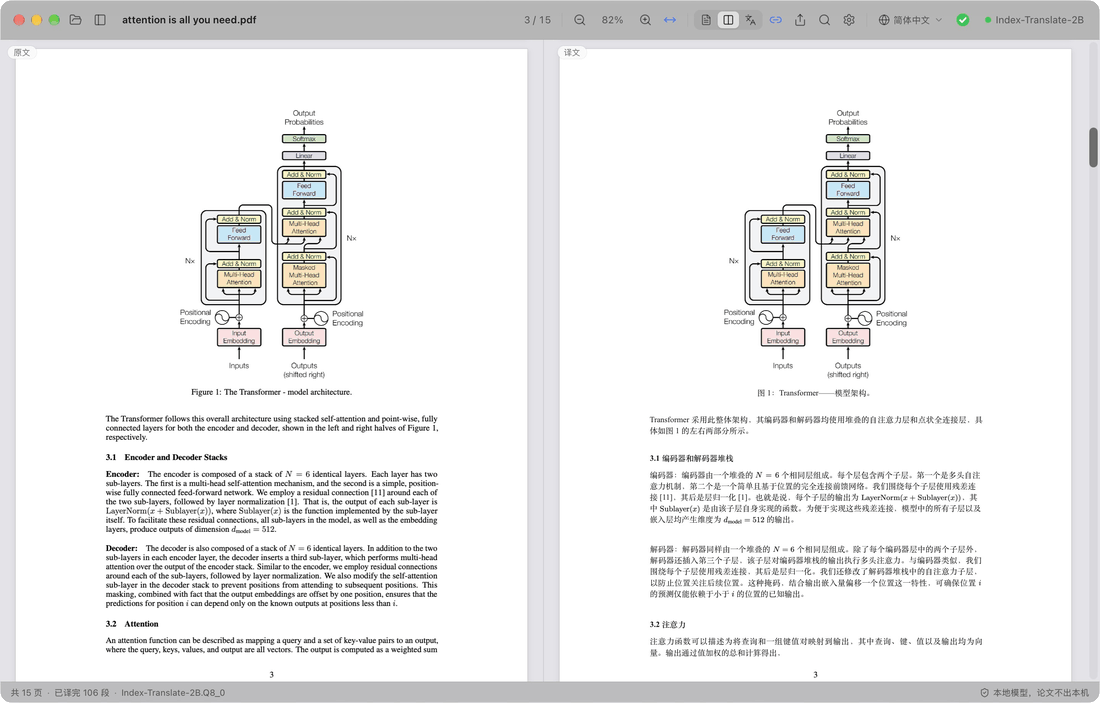Zoom out of the document
The image size is (1100, 703).
click(x=579, y=20)
